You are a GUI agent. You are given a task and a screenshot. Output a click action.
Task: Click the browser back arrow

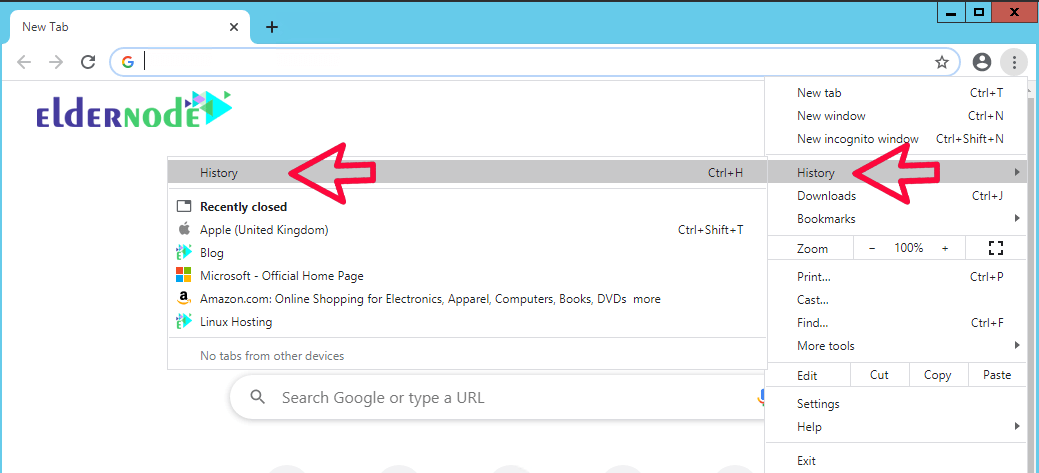[24, 62]
